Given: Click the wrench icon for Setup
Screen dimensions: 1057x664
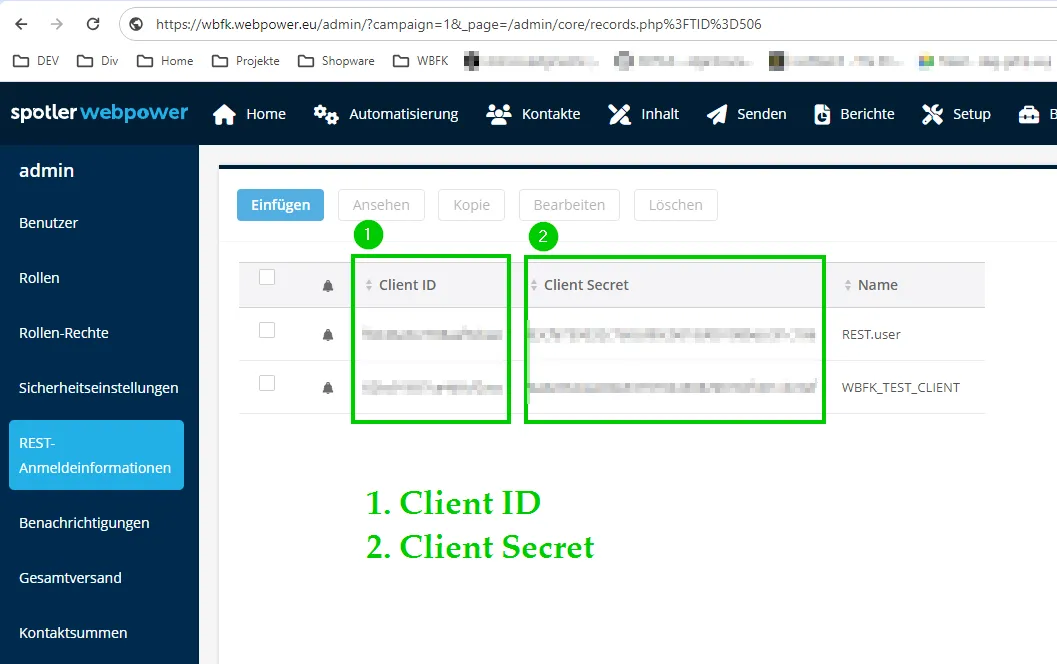Looking at the screenshot, I should [932, 115].
